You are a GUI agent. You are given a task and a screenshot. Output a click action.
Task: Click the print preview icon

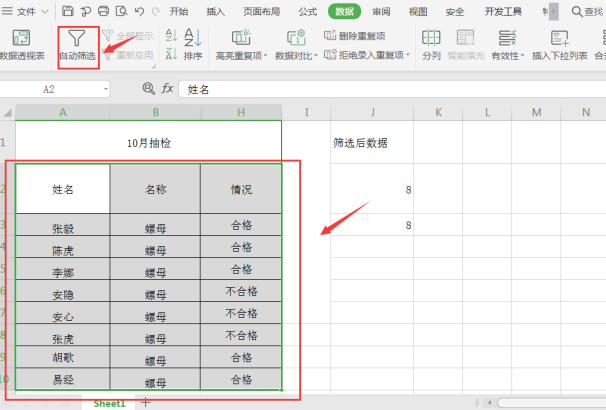121,11
